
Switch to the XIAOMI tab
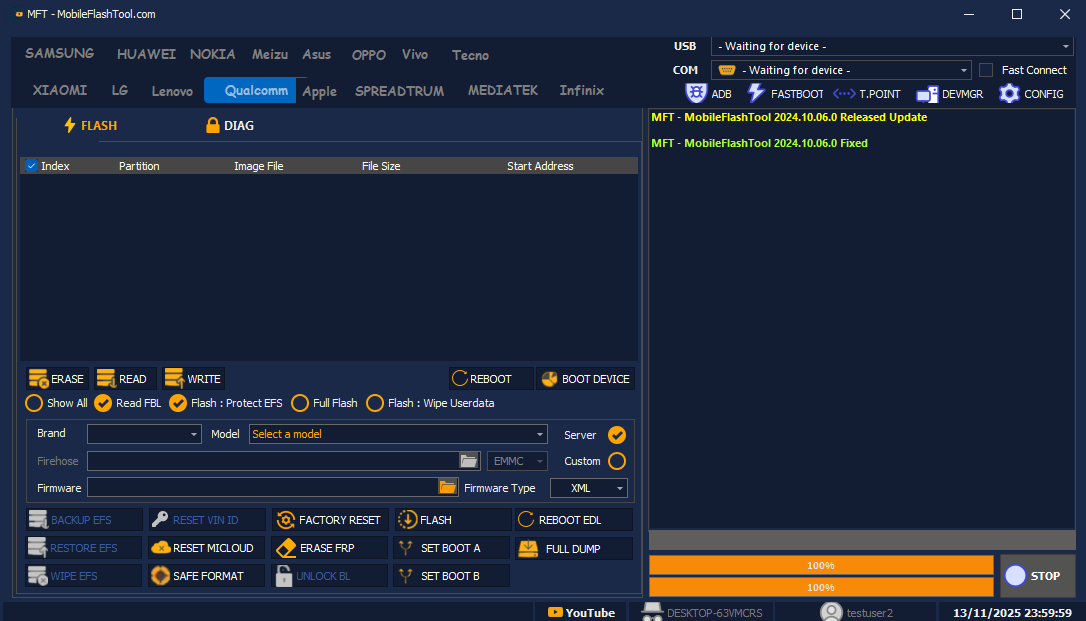(x=60, y=91)
